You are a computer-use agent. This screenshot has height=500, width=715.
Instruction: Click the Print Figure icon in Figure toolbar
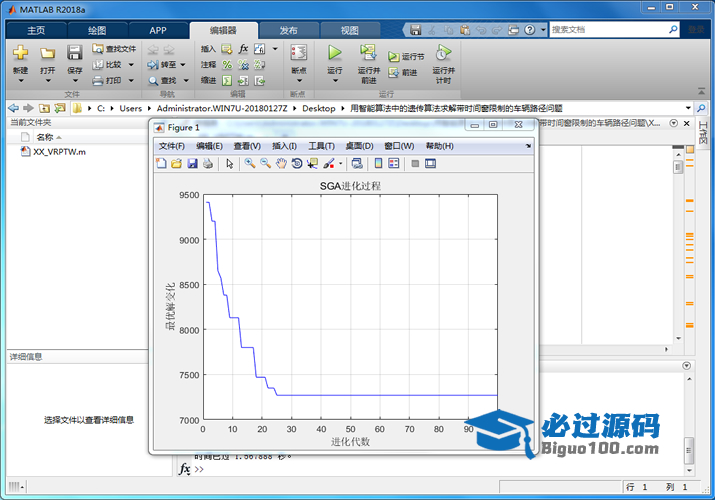click(208, 163)
